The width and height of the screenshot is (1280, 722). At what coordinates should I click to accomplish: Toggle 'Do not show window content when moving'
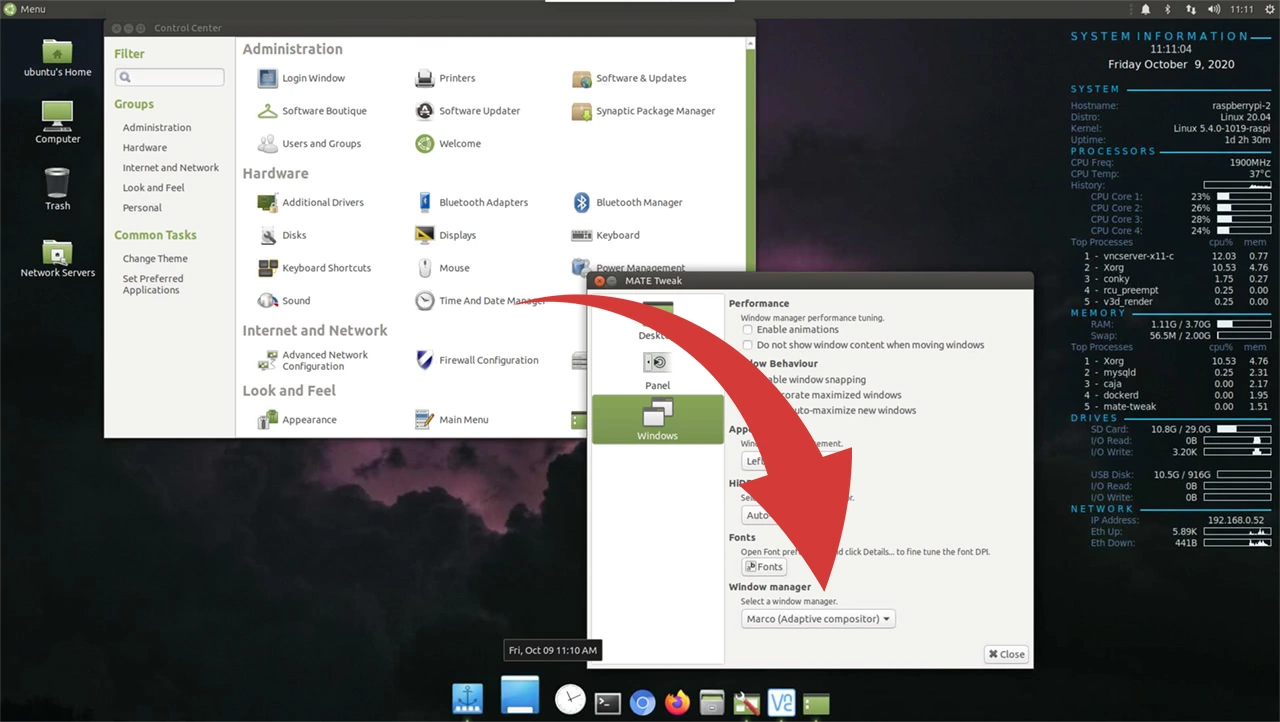(748, 345)
